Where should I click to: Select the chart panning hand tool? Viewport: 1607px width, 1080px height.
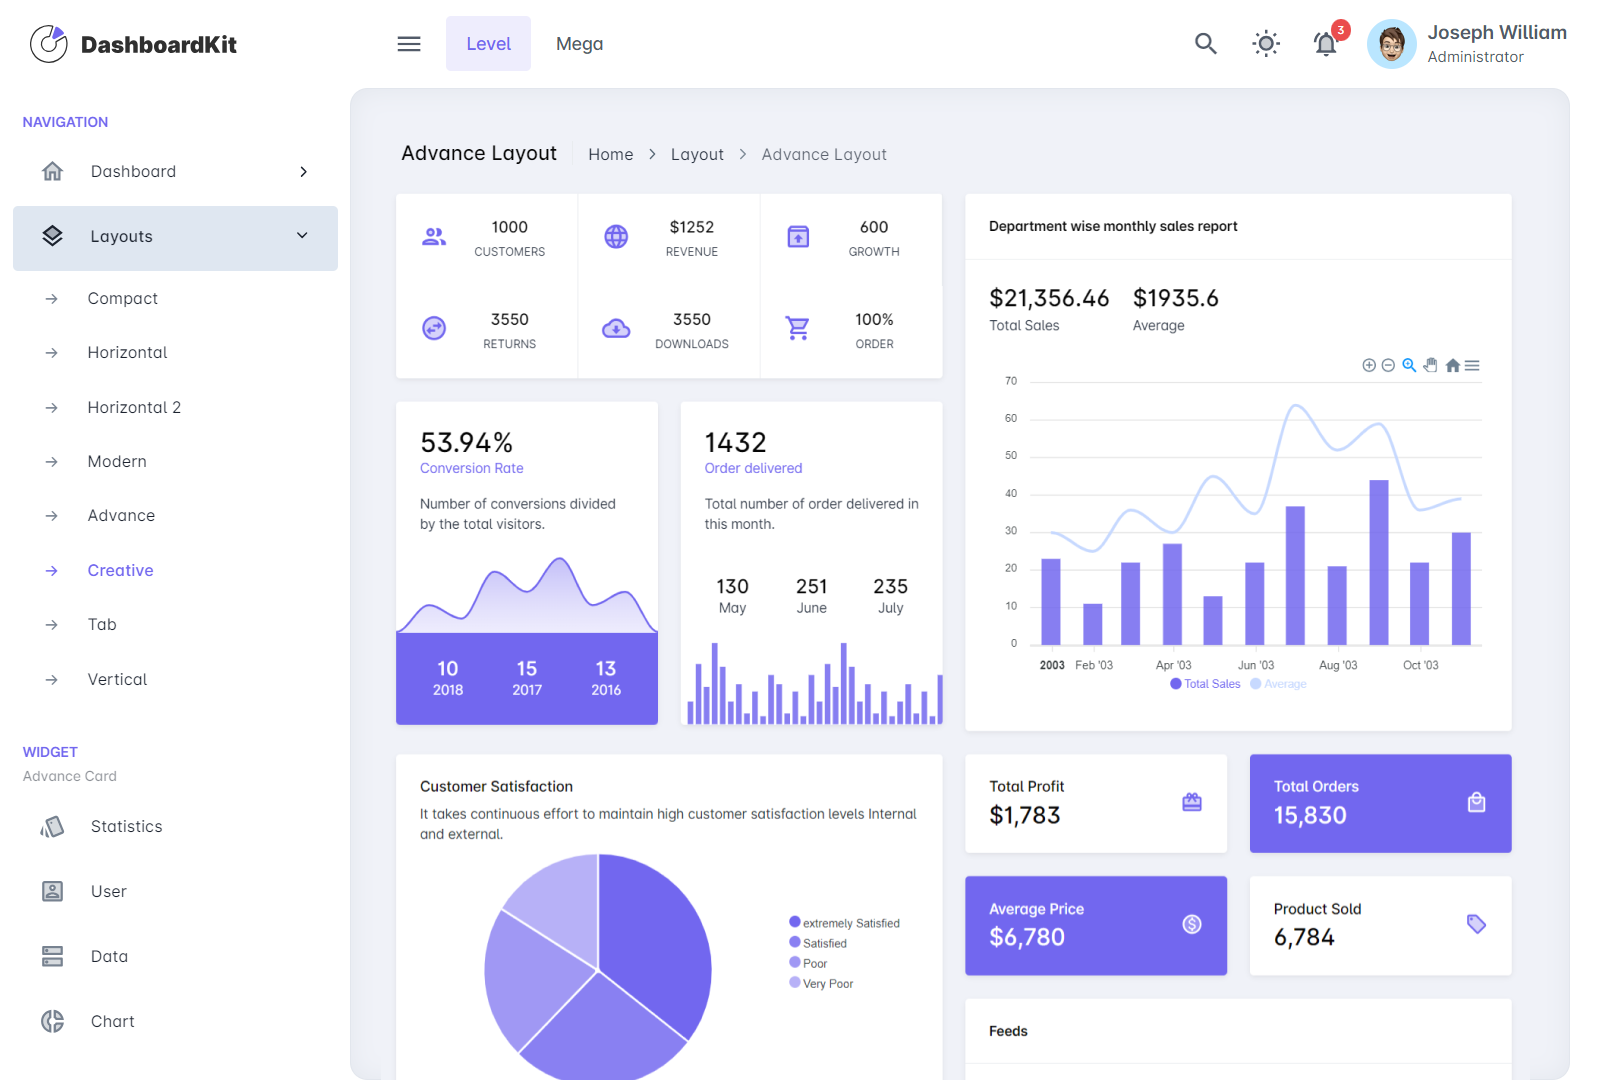click(x=1430, y=366)
